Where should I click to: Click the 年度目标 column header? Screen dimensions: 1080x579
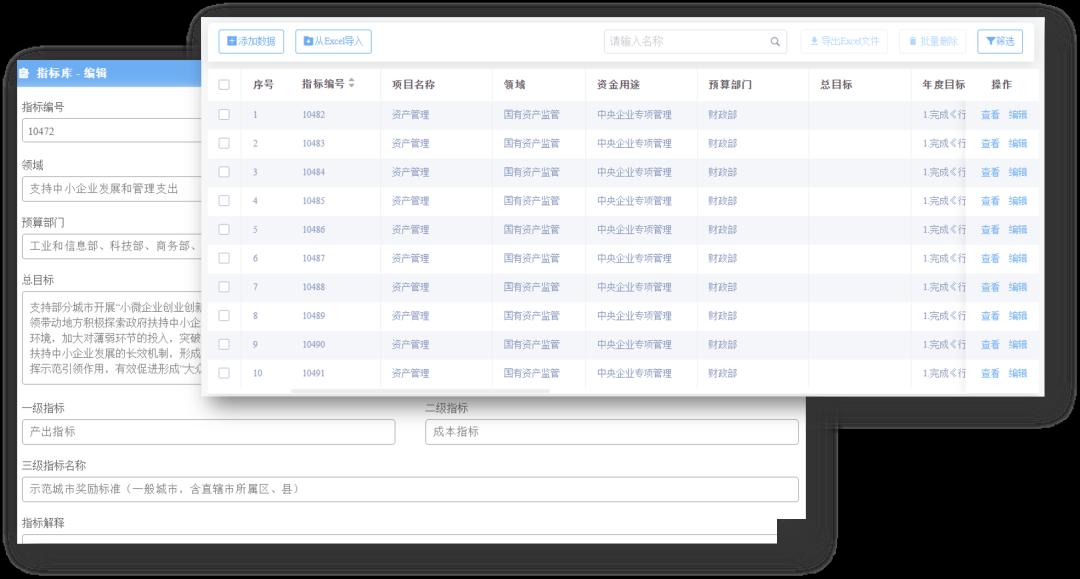tap(944, 85)
